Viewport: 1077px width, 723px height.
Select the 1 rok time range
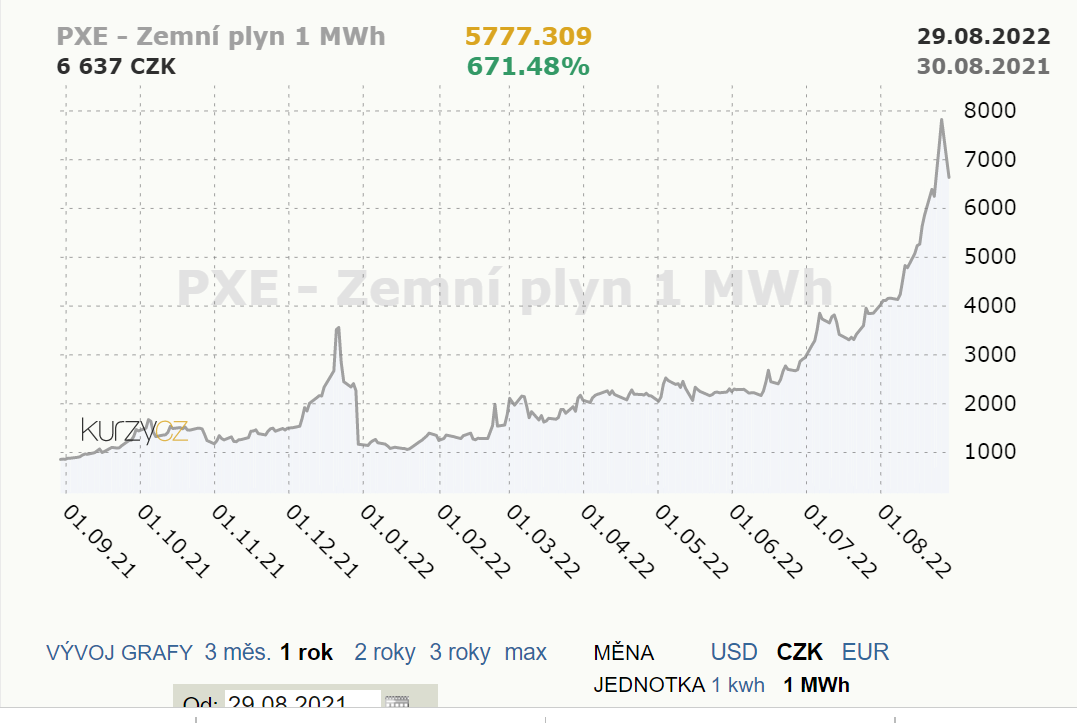click(x=306, y=653)
